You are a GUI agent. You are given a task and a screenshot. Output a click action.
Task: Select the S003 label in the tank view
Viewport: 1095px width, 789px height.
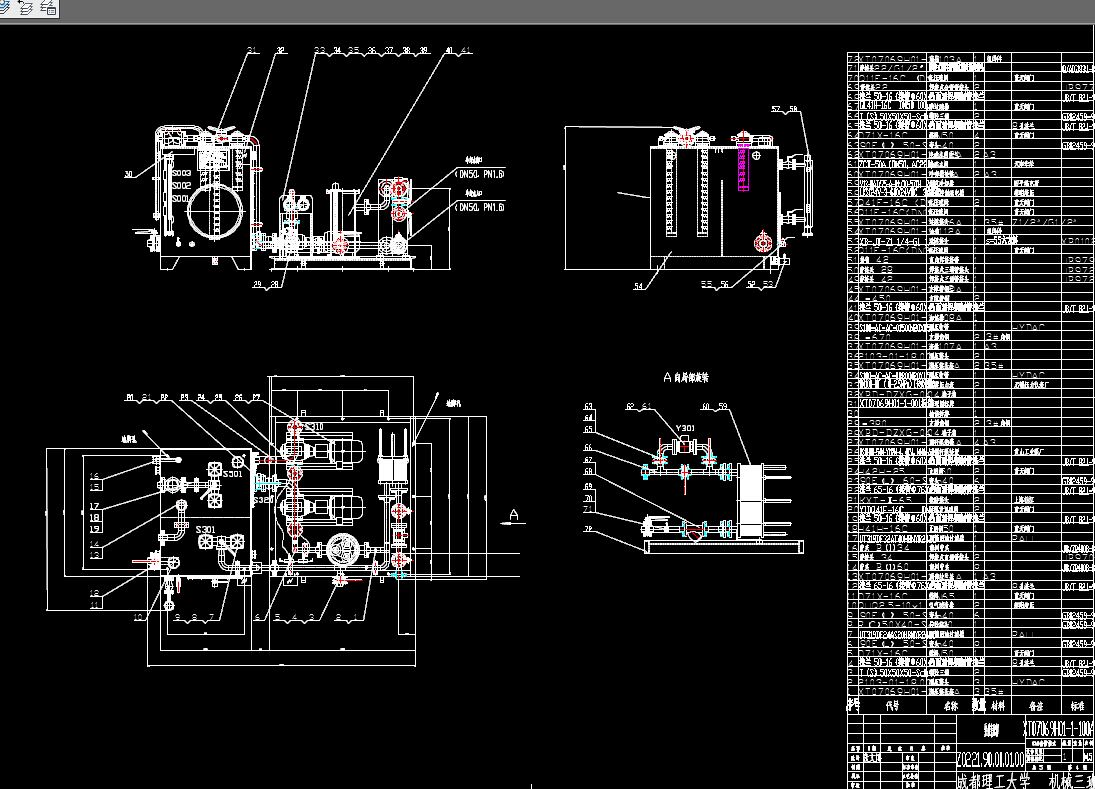(182, 173)
